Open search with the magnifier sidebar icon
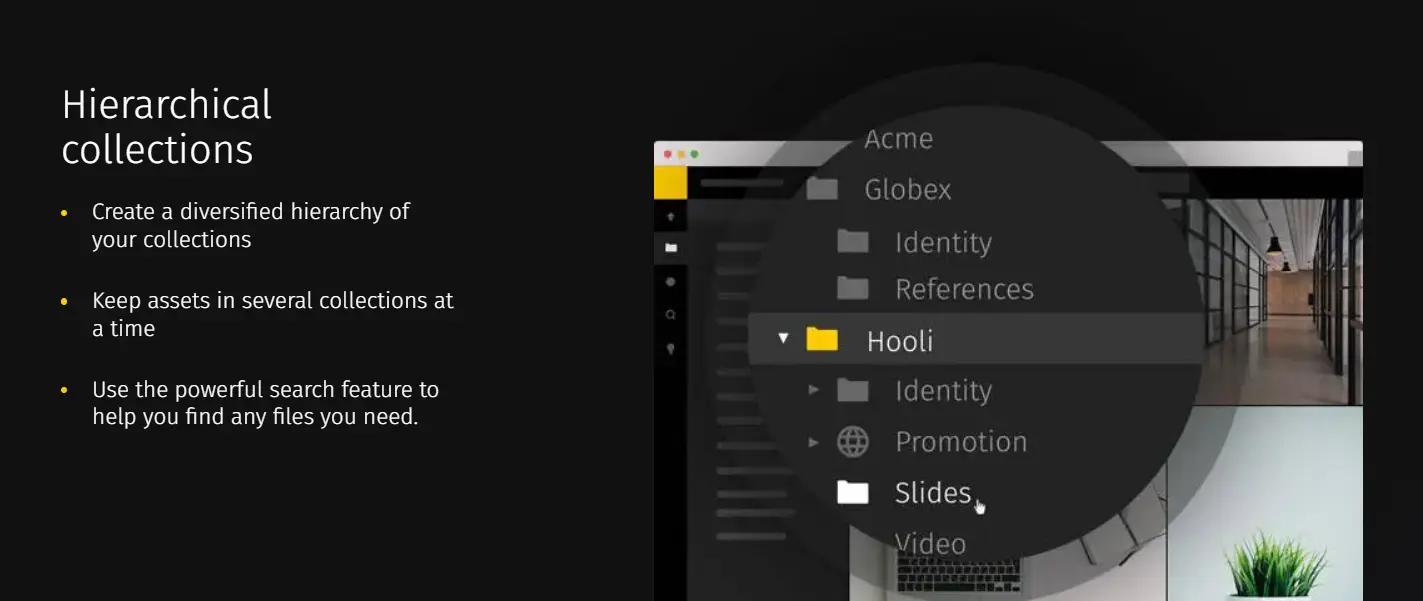 pos(671,314)
